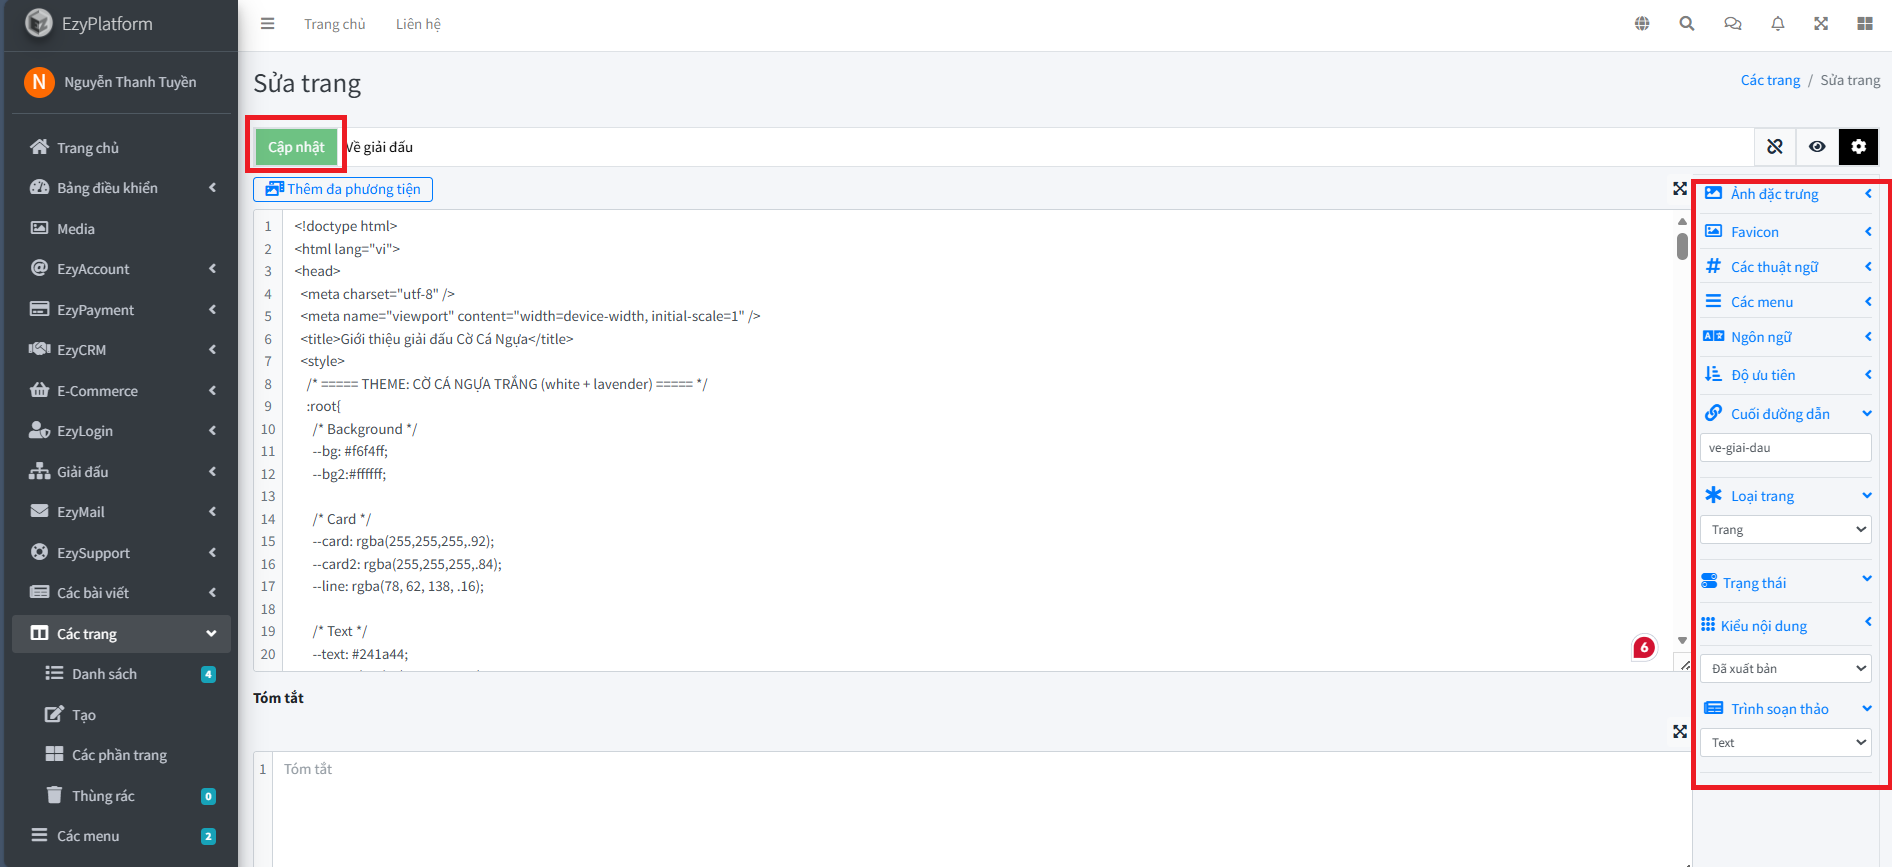Click the apps grid icon
Image resolution: width=1892 pixels, height=867 pixels.
click(1865, 24)
